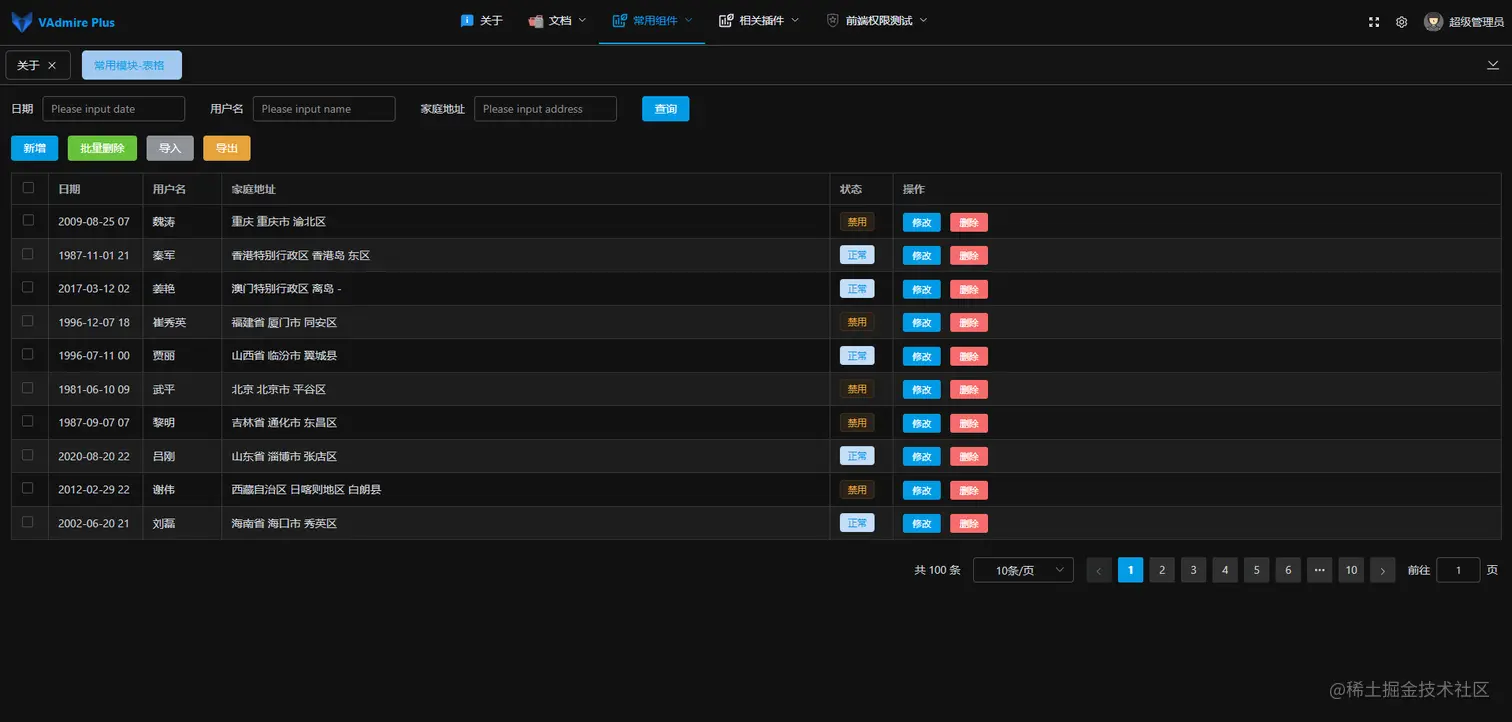This screenshot has height=722, width=1512.
Task: Click 删除 in the 谢伟 row
Action: (x=969, y=490)
